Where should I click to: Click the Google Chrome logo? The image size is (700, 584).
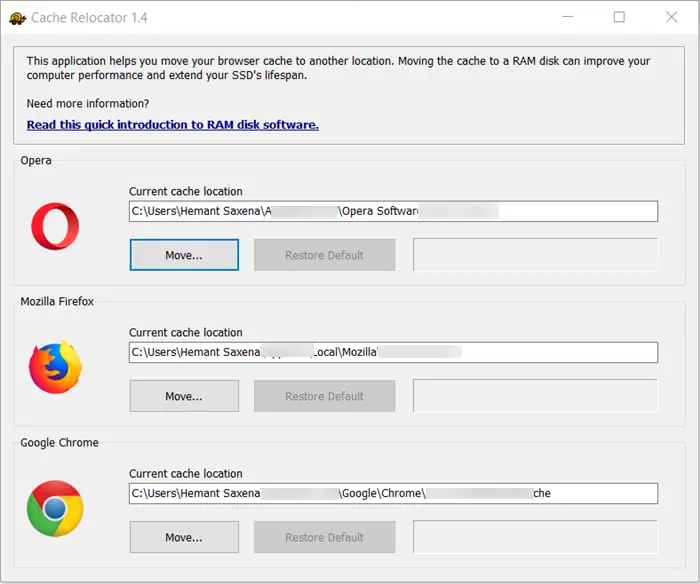click(x=55, y=509)
